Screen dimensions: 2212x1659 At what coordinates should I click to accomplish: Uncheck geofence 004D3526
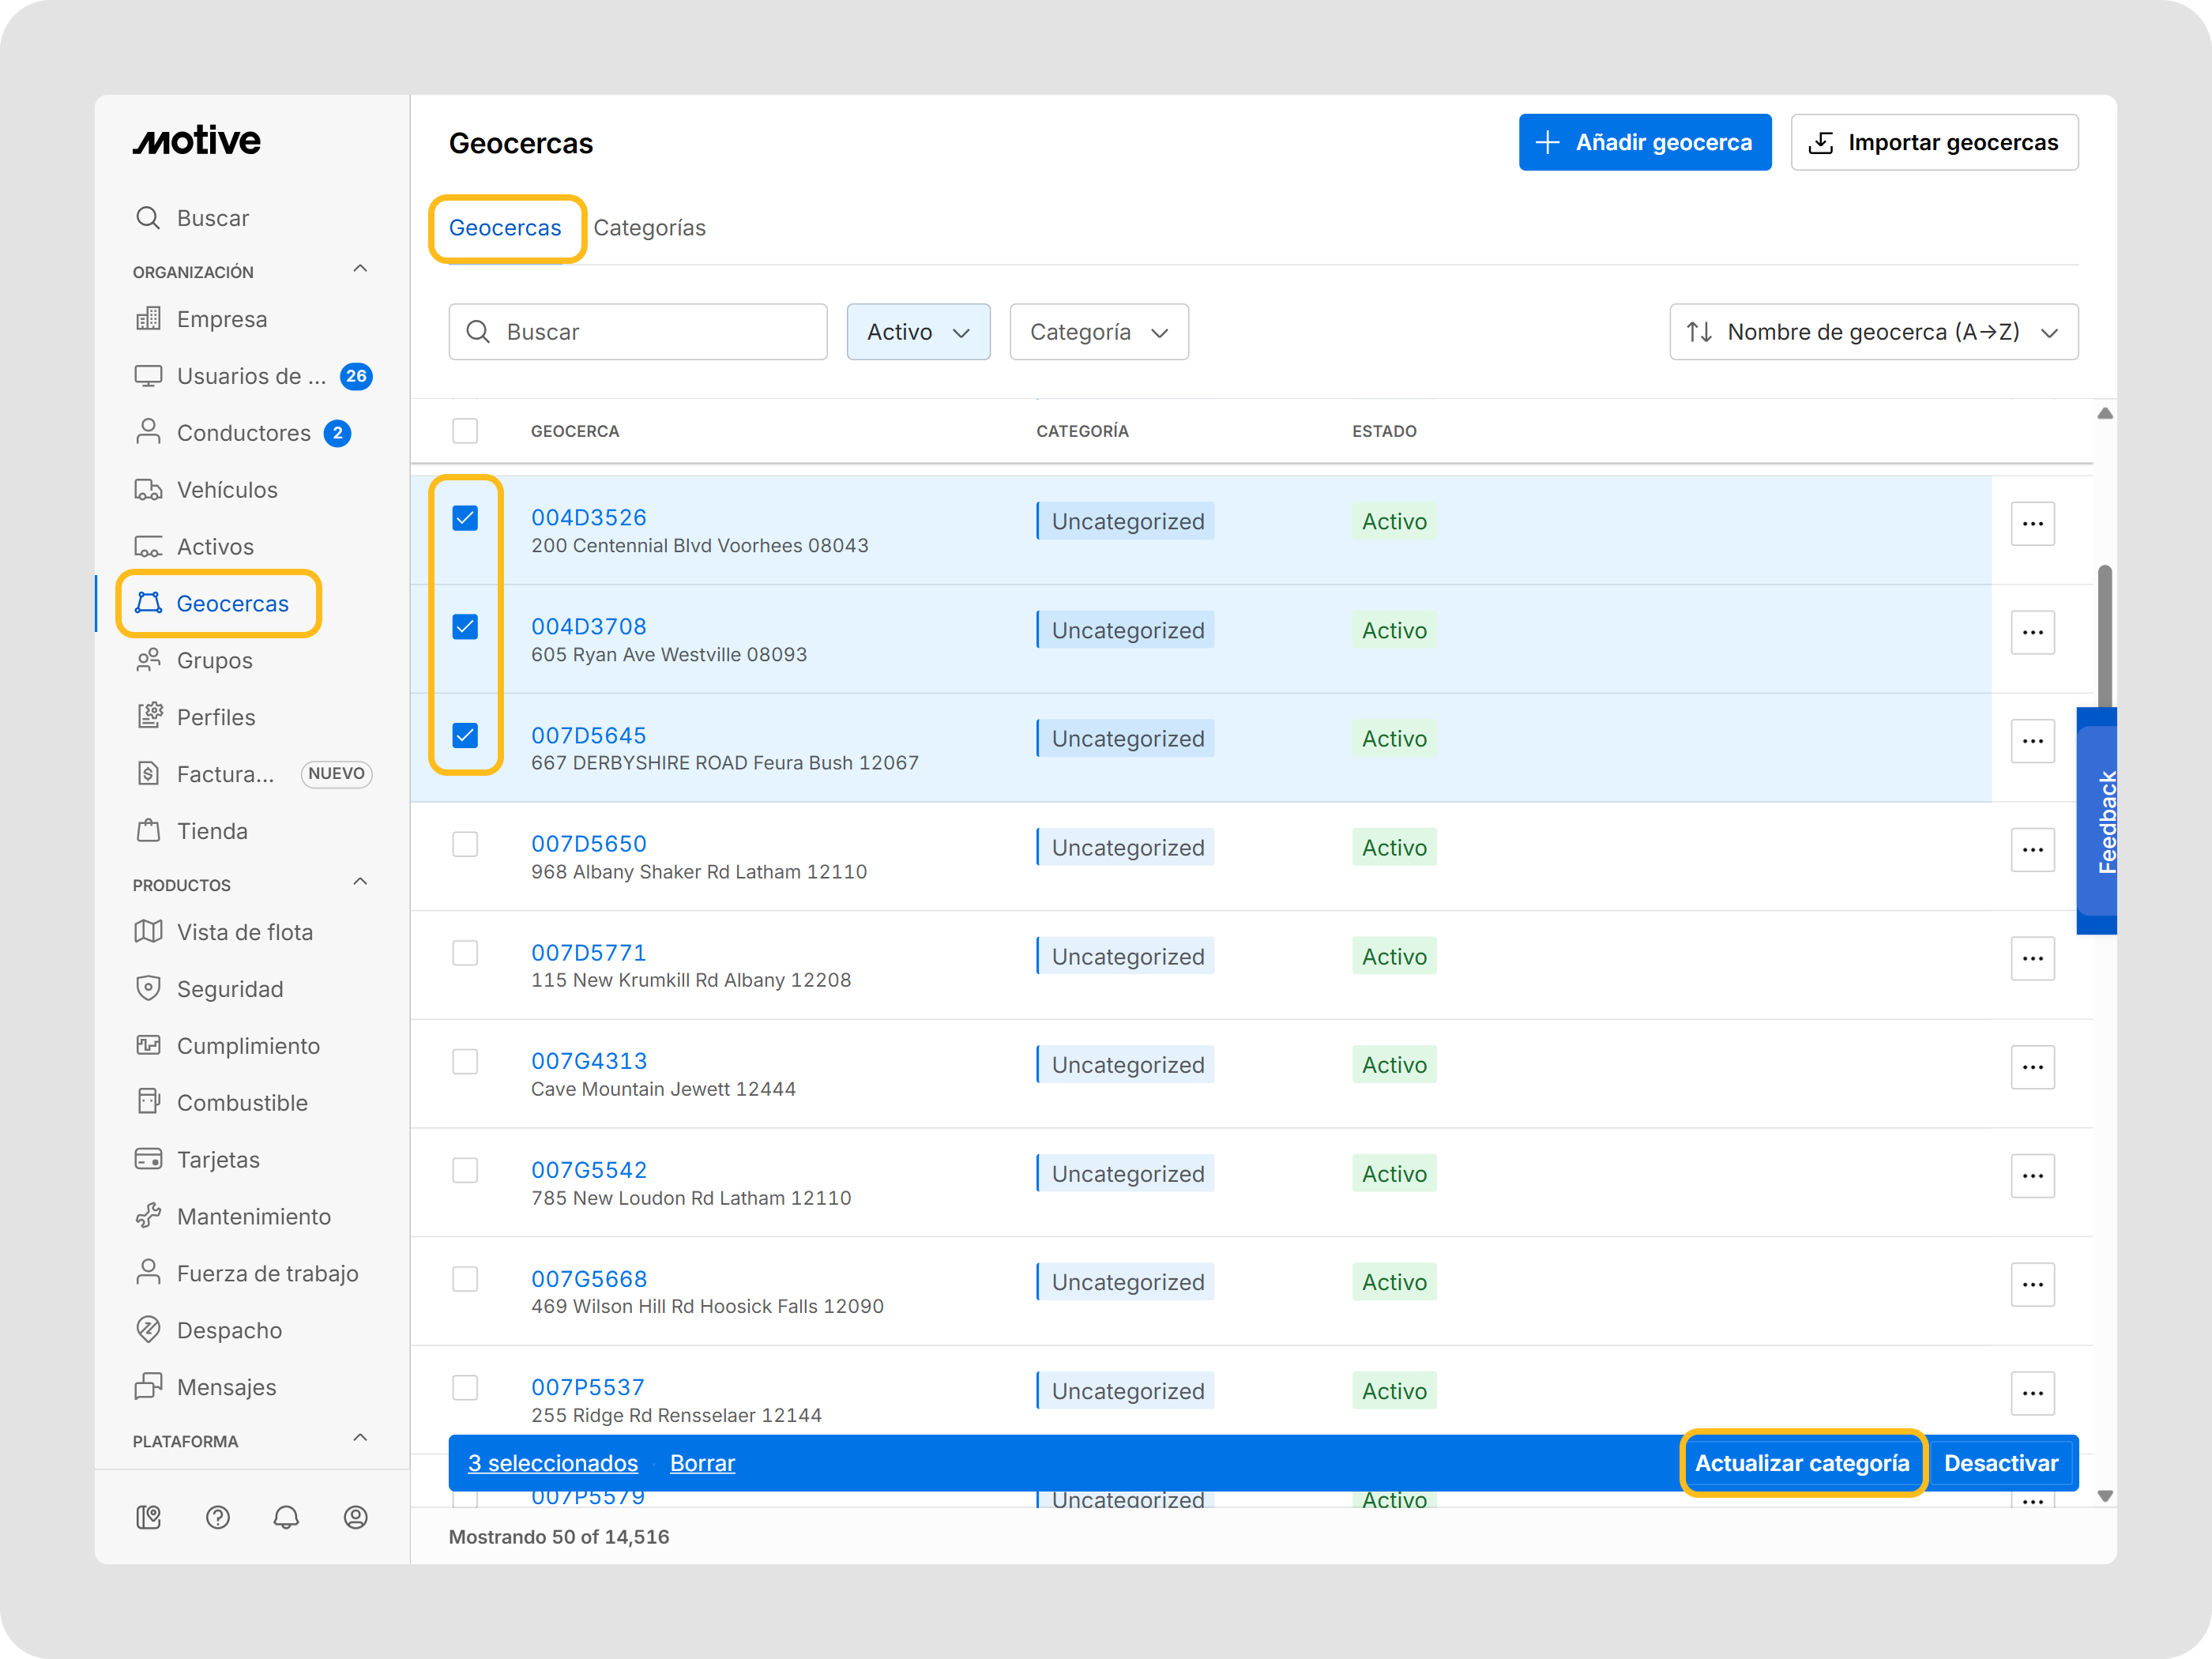[465, 518]
